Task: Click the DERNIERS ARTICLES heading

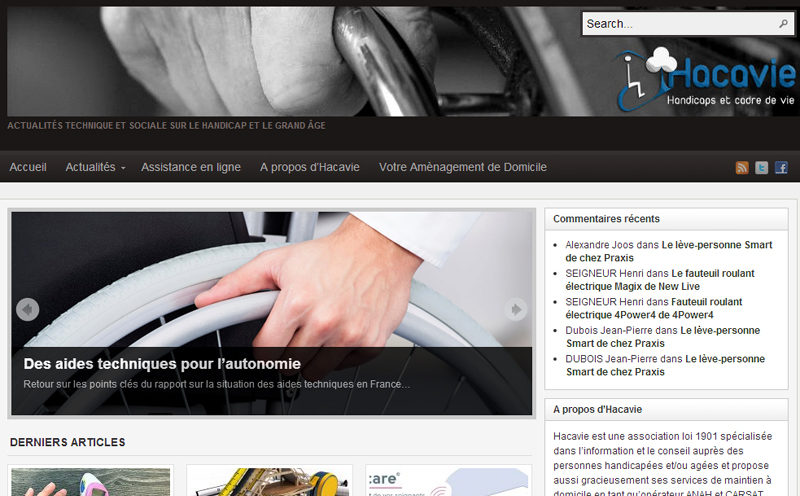Action: 67,442
